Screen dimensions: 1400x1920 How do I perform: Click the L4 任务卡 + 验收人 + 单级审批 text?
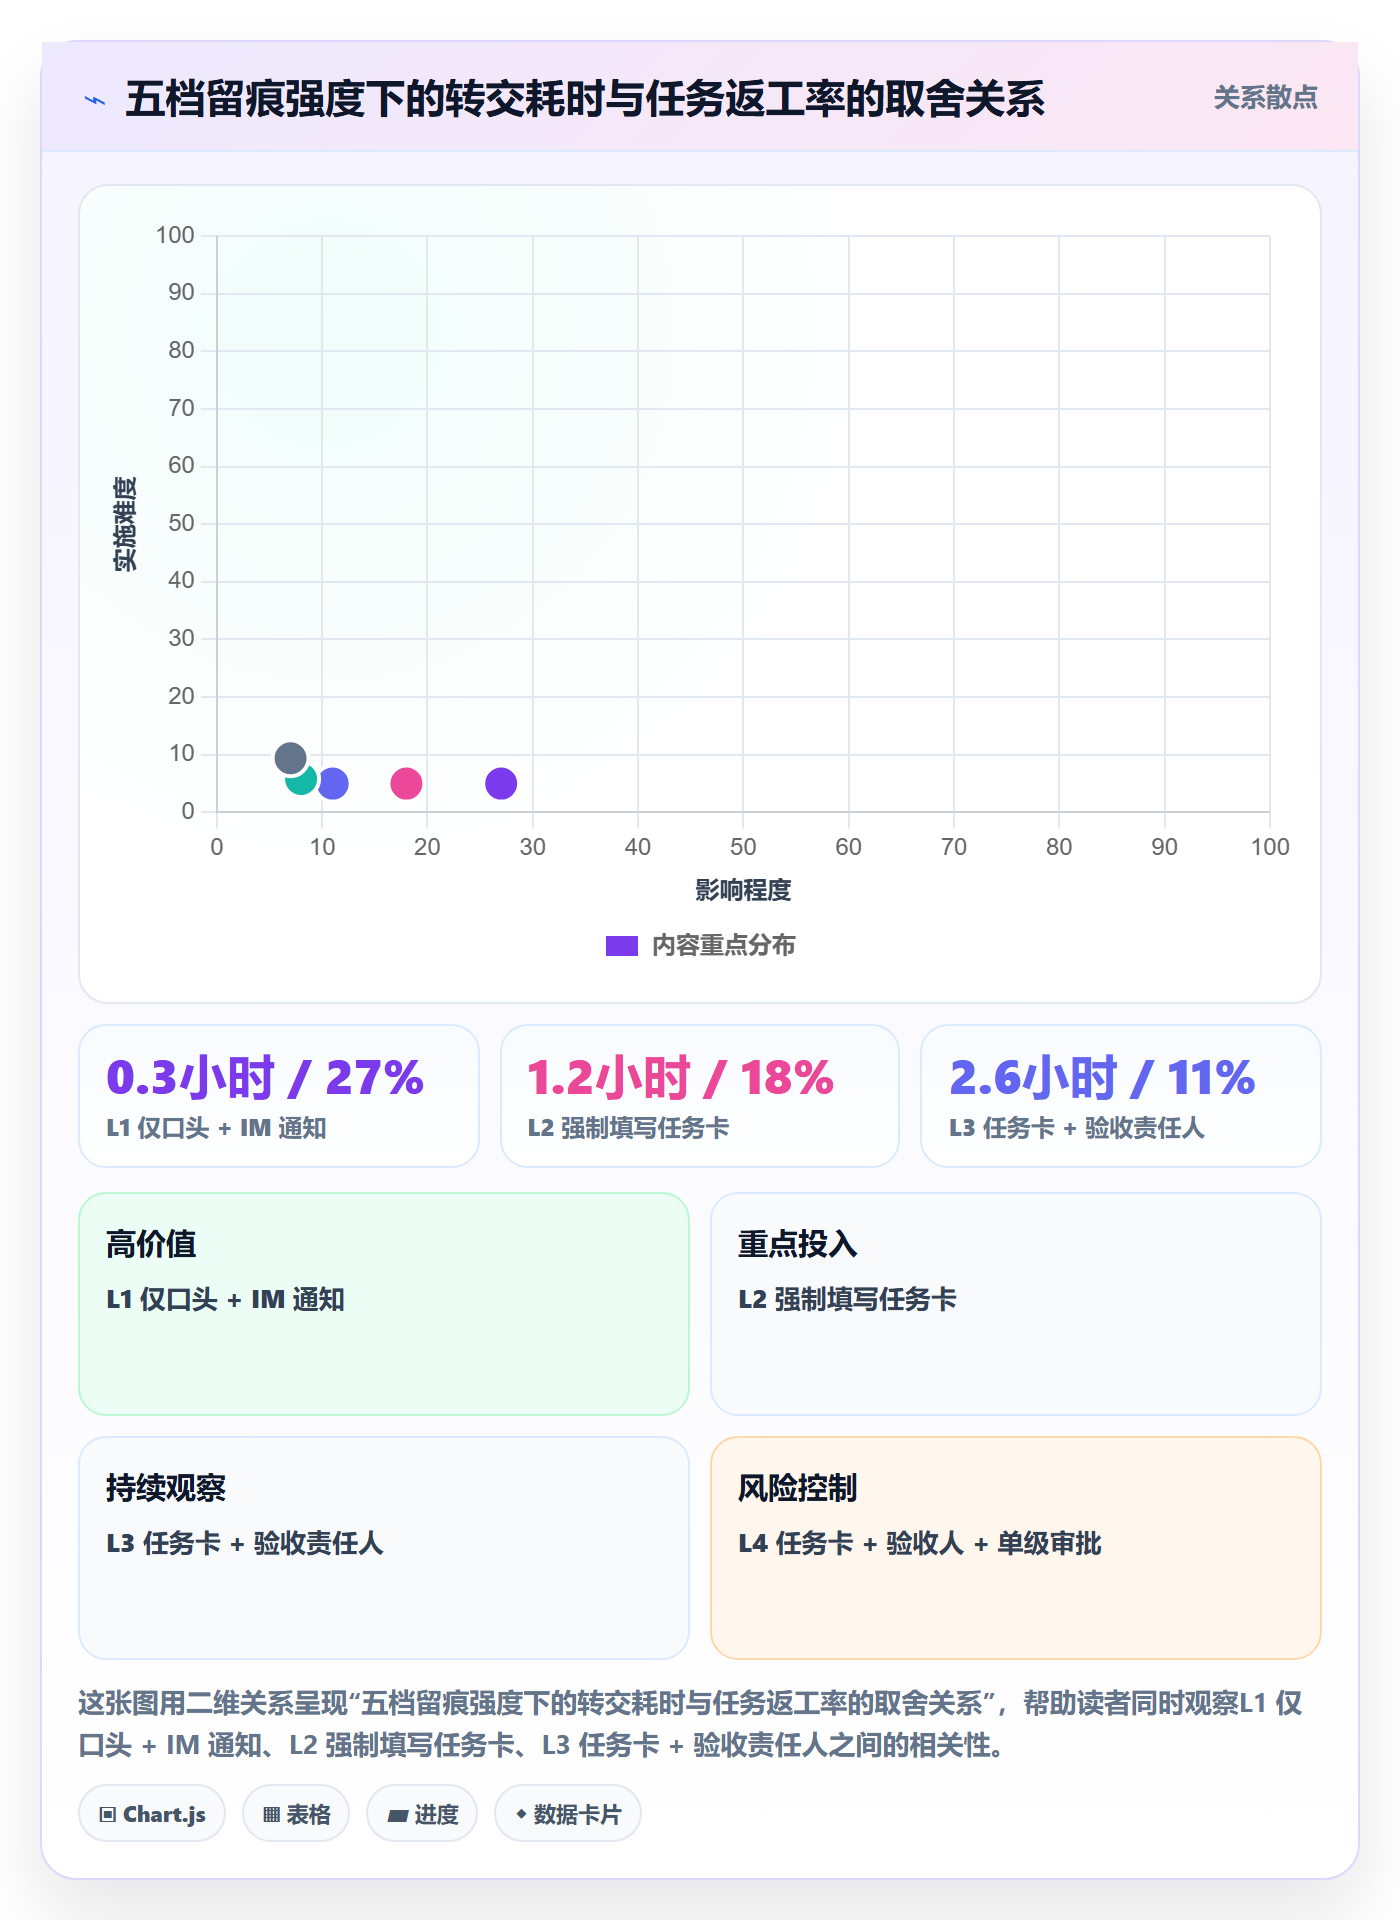(920, 1544)
